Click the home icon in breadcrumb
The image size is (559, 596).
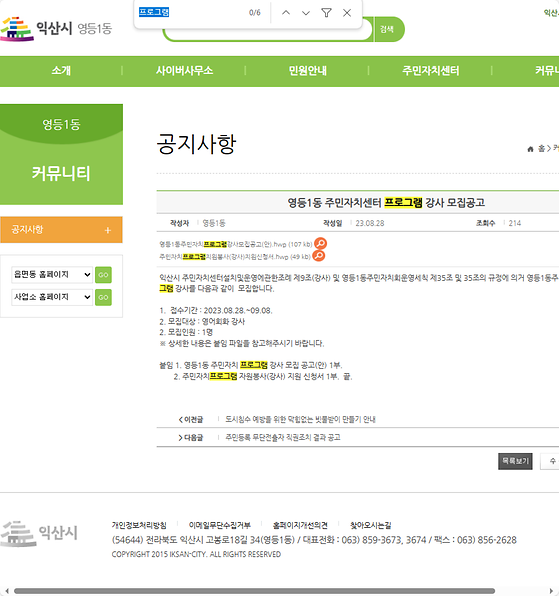tap(530, 149)
